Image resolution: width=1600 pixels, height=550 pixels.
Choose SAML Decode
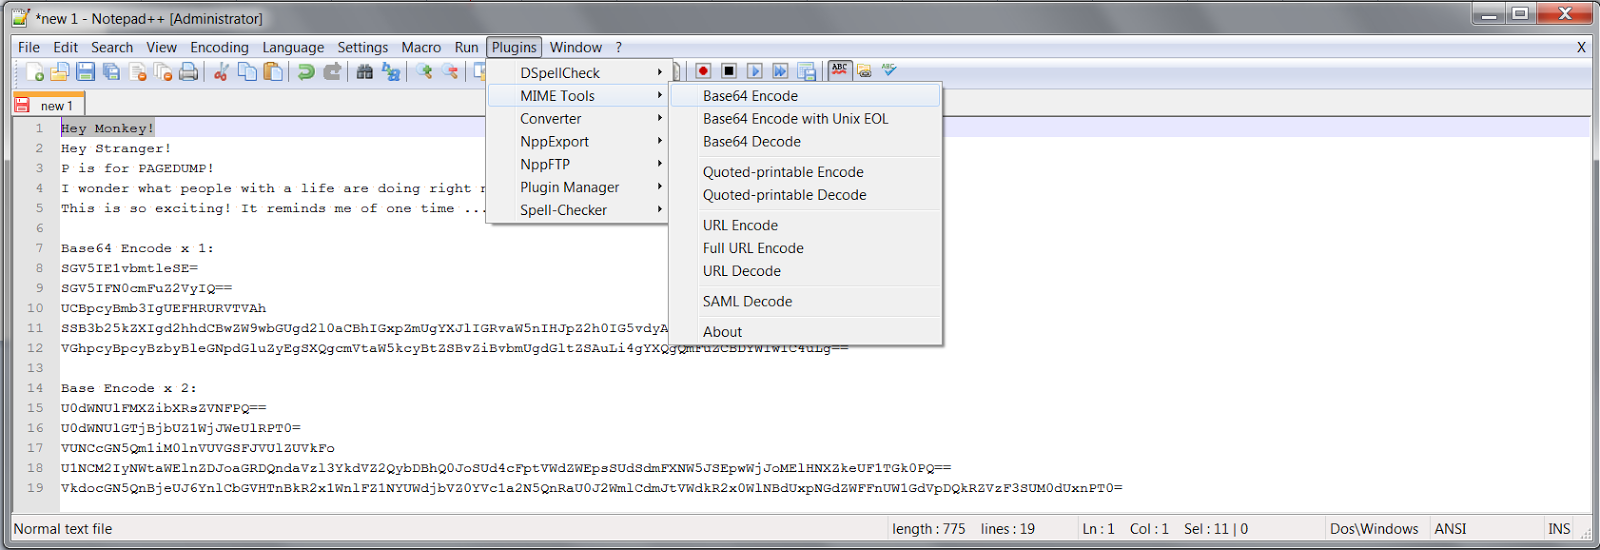805,302
